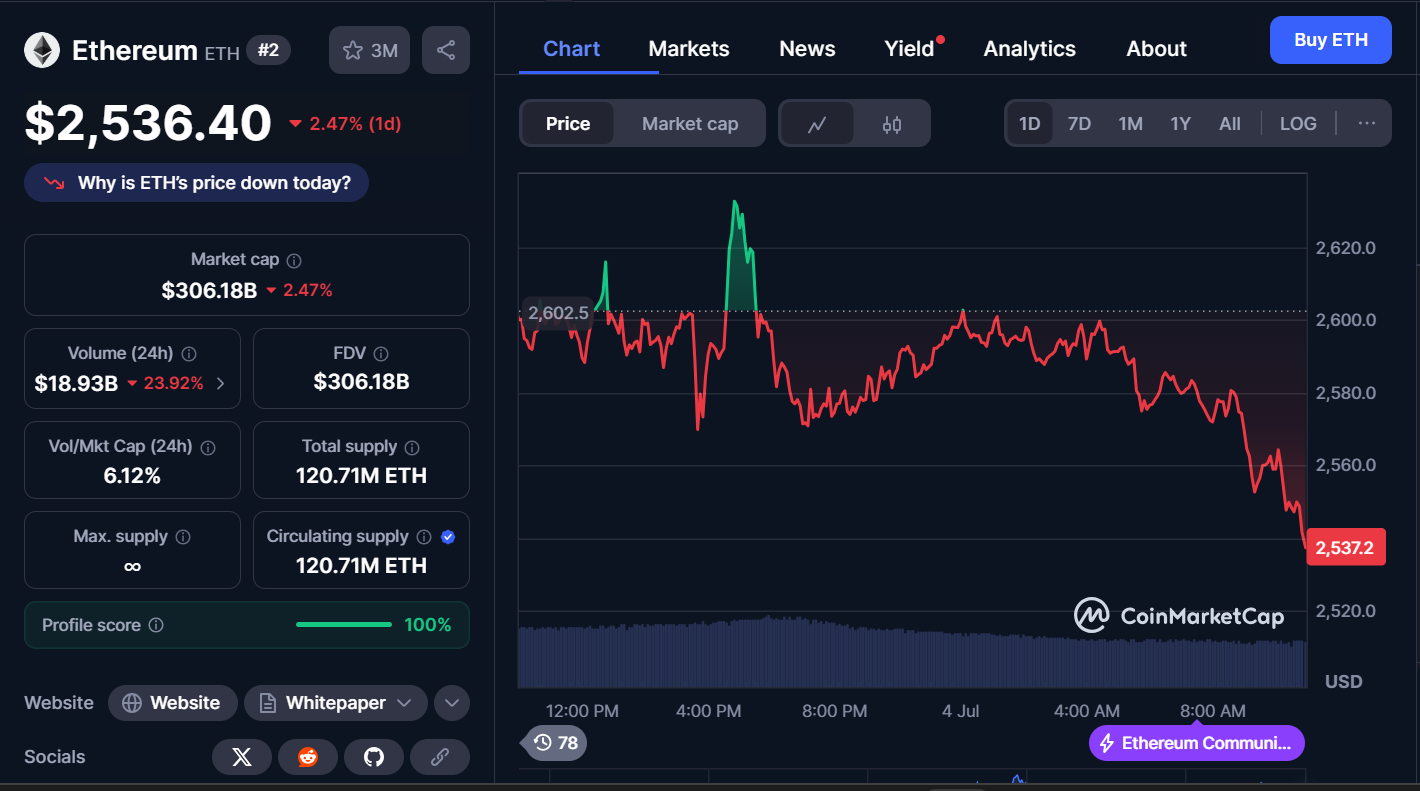Select the Price chart toggle
The image size is (1420, 791).
coord(568,124)
